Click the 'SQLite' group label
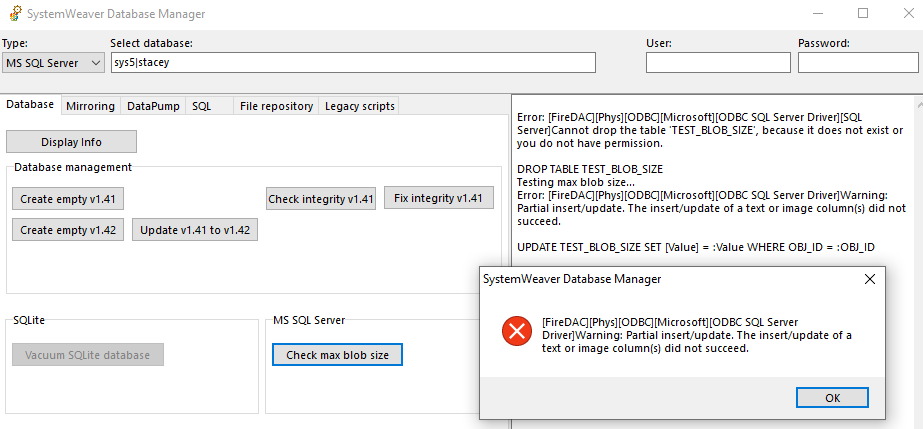Image resolution: width=923 pixels, height=429 pixels. 29,320
